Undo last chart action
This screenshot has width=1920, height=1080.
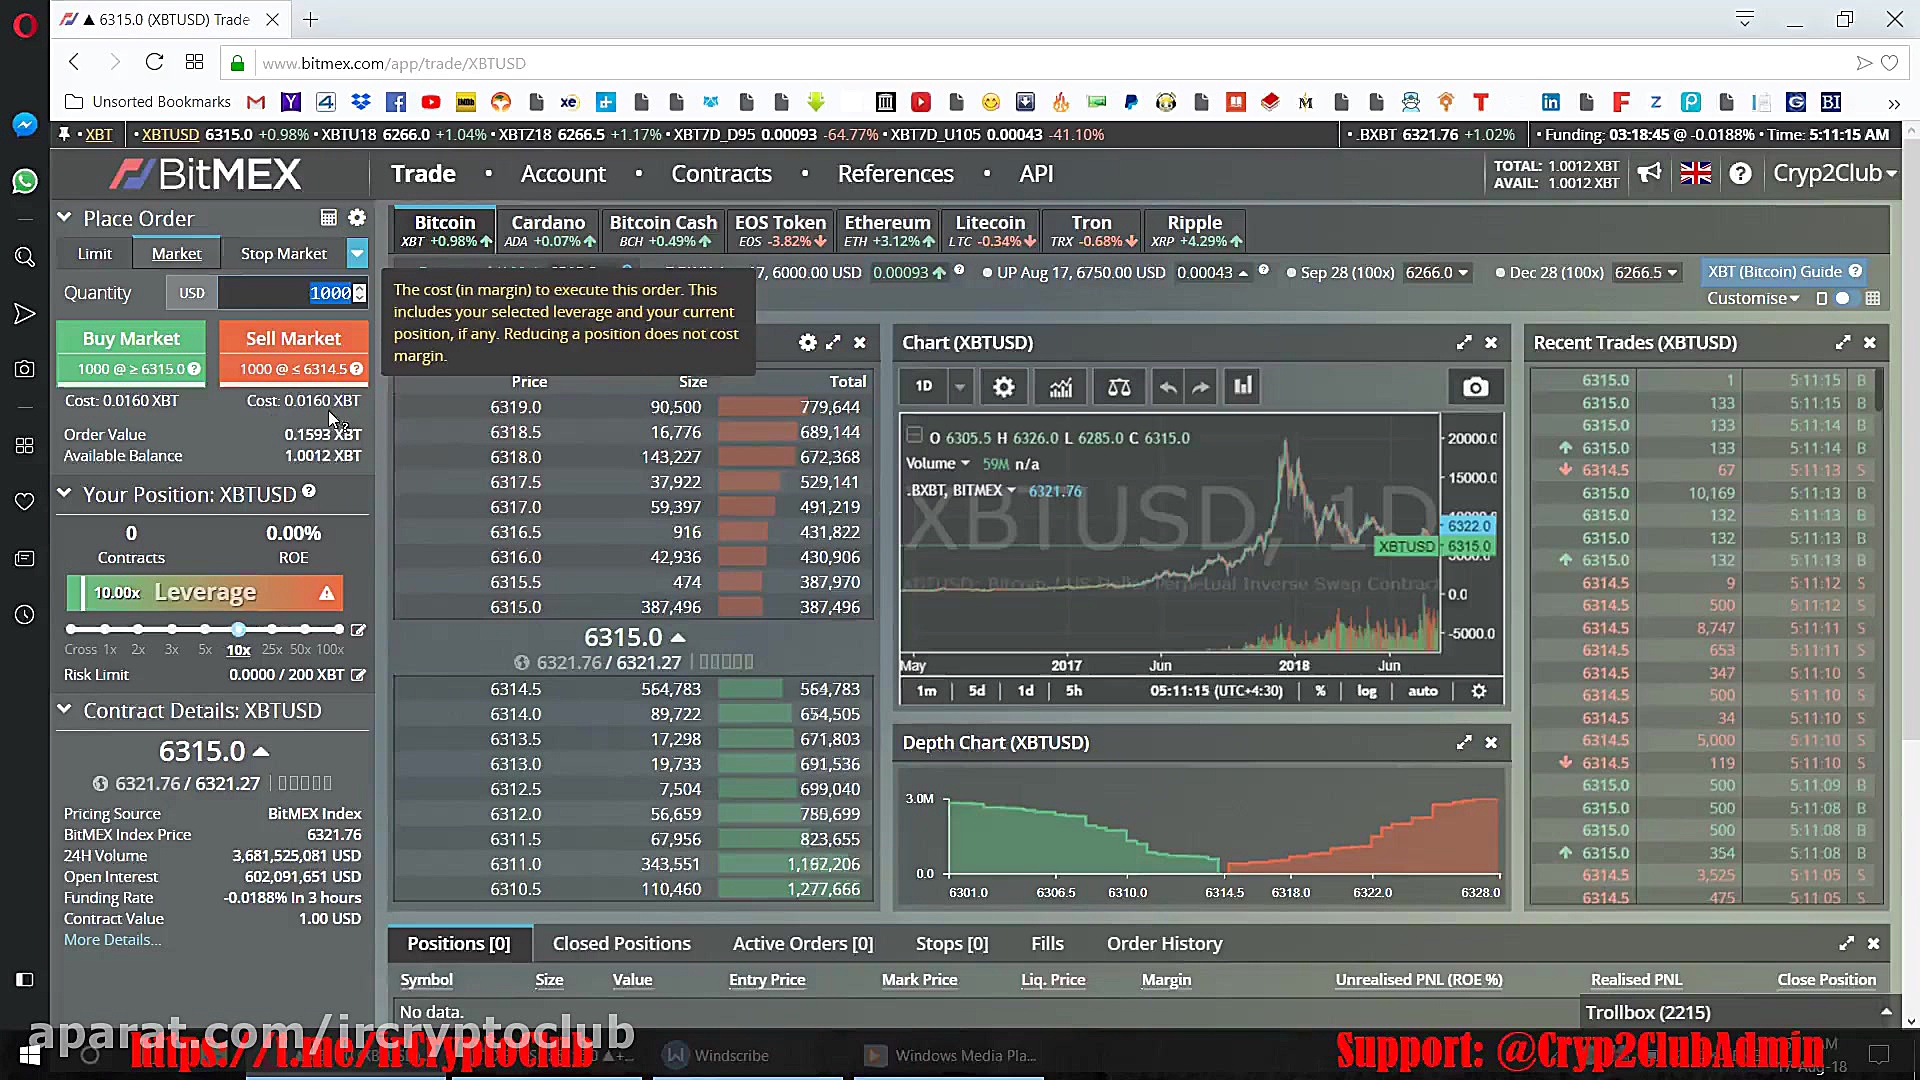[1167, 387]
